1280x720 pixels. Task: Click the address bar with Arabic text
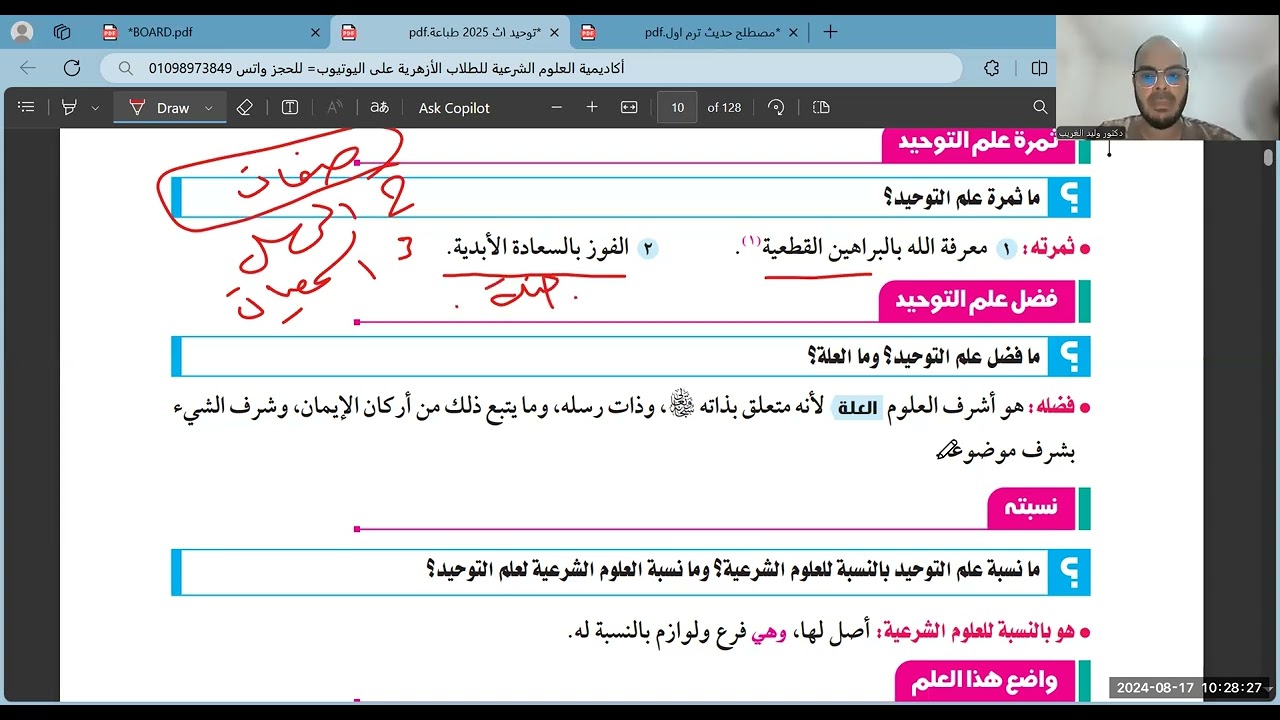(530, 68)
